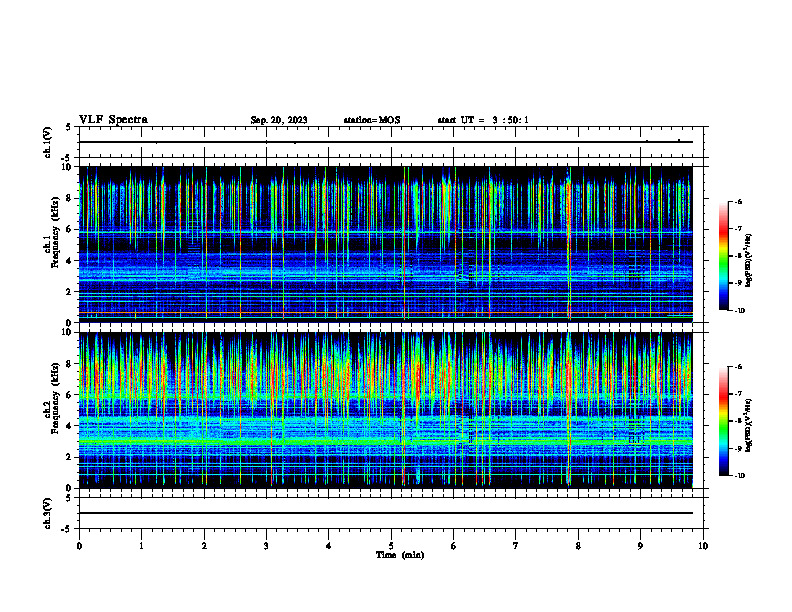Click '-8' label on ch.2 colorbar

click(x=738, y=421)
